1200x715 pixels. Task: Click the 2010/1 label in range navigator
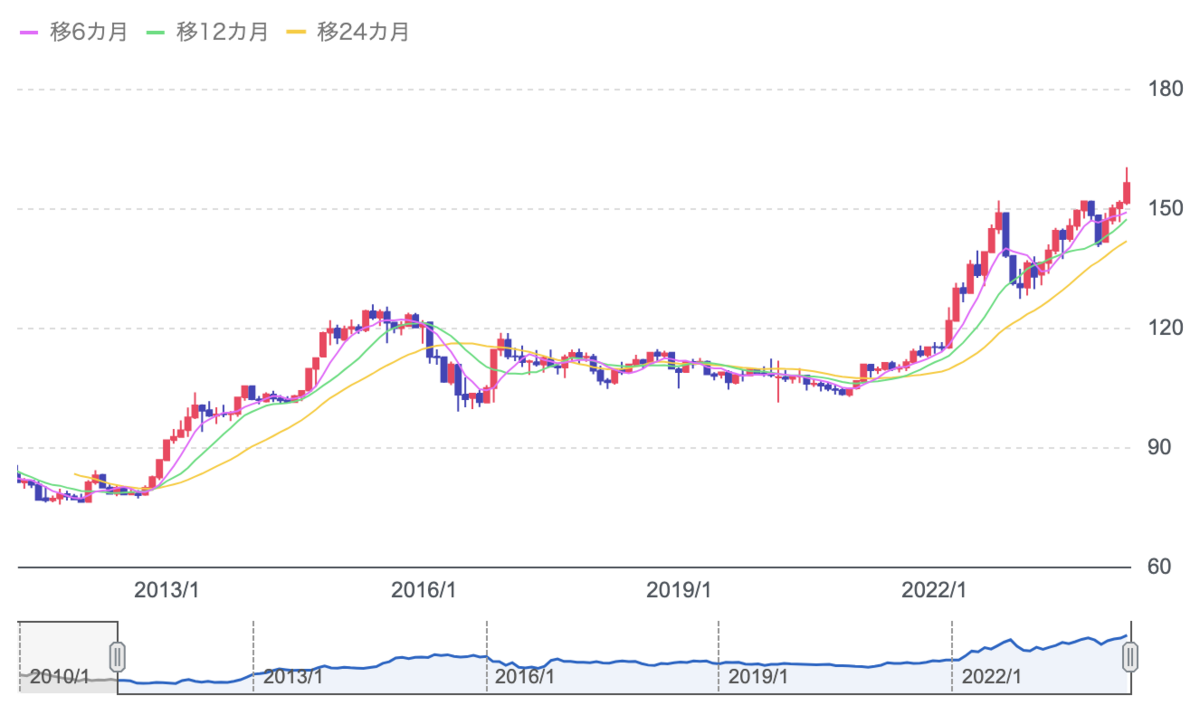58,677
